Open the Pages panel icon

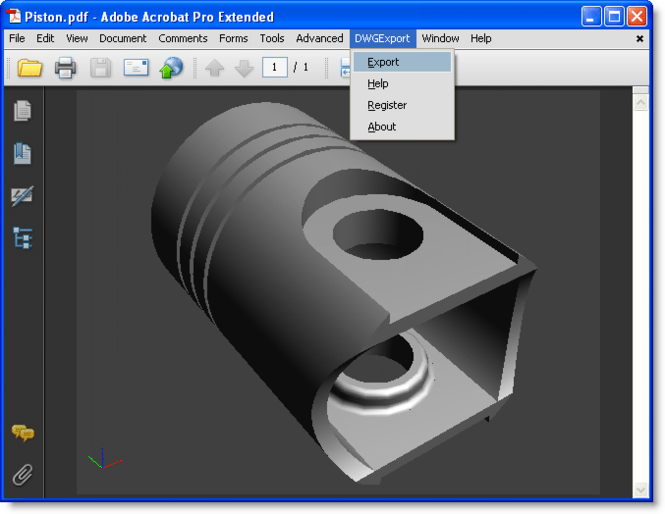click(x=22, y=111)
